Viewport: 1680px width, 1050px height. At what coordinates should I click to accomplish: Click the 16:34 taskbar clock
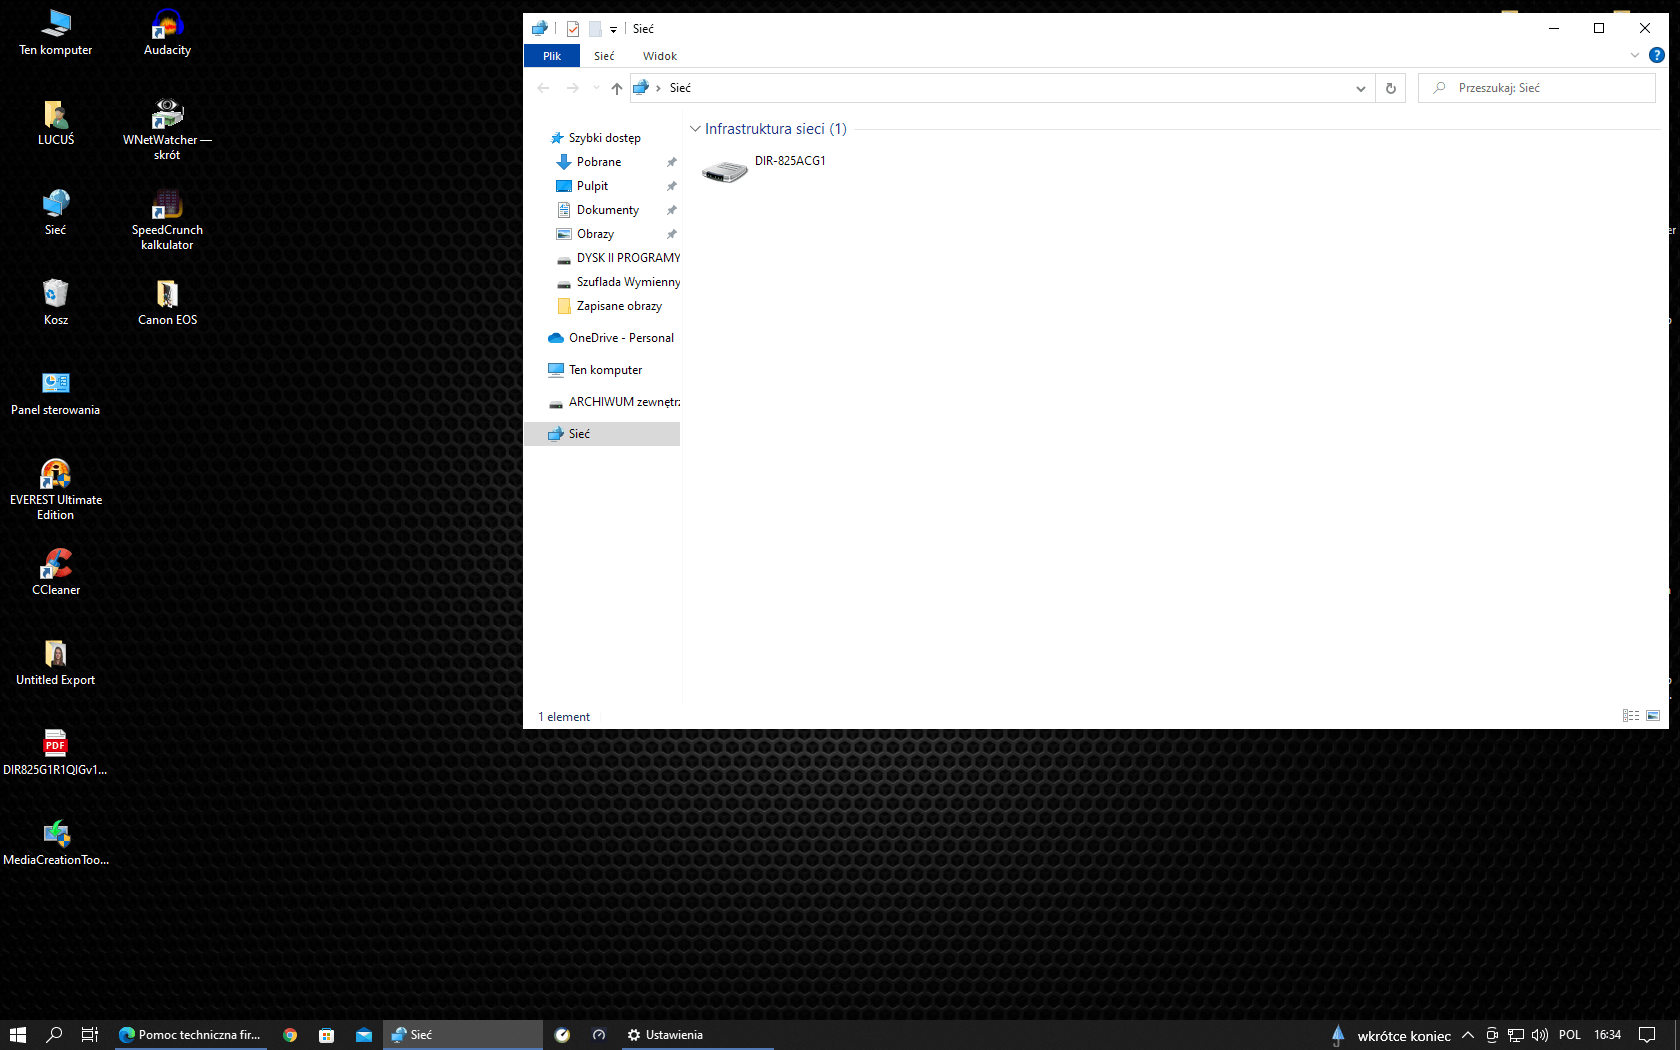tap(1608, 1035)
